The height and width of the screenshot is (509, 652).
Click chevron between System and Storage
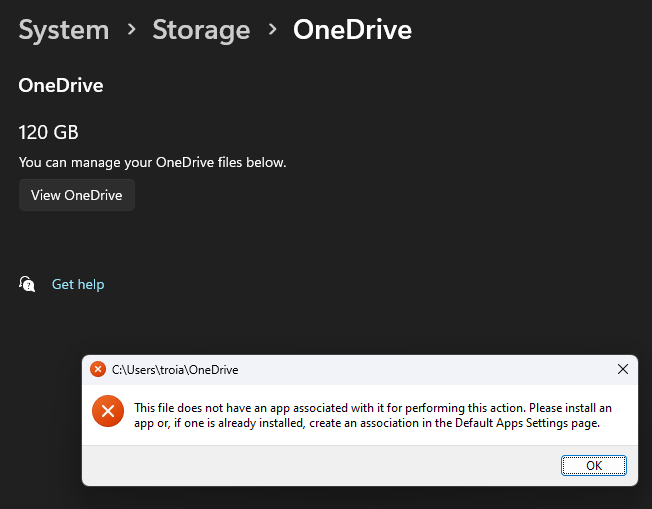click(x=131, y=31)
